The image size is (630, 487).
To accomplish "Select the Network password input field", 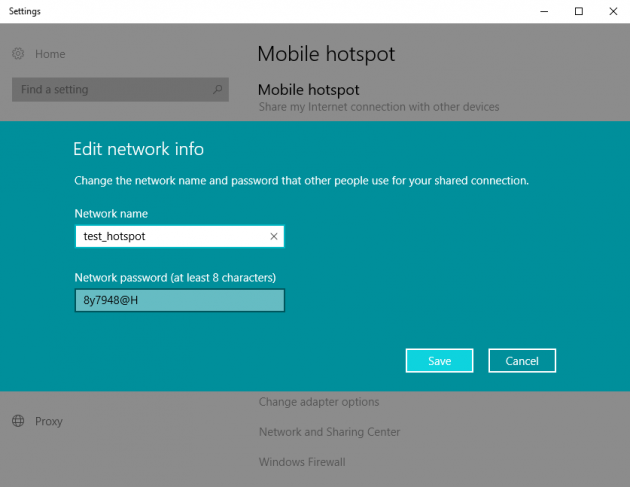I will pos(180,300).
